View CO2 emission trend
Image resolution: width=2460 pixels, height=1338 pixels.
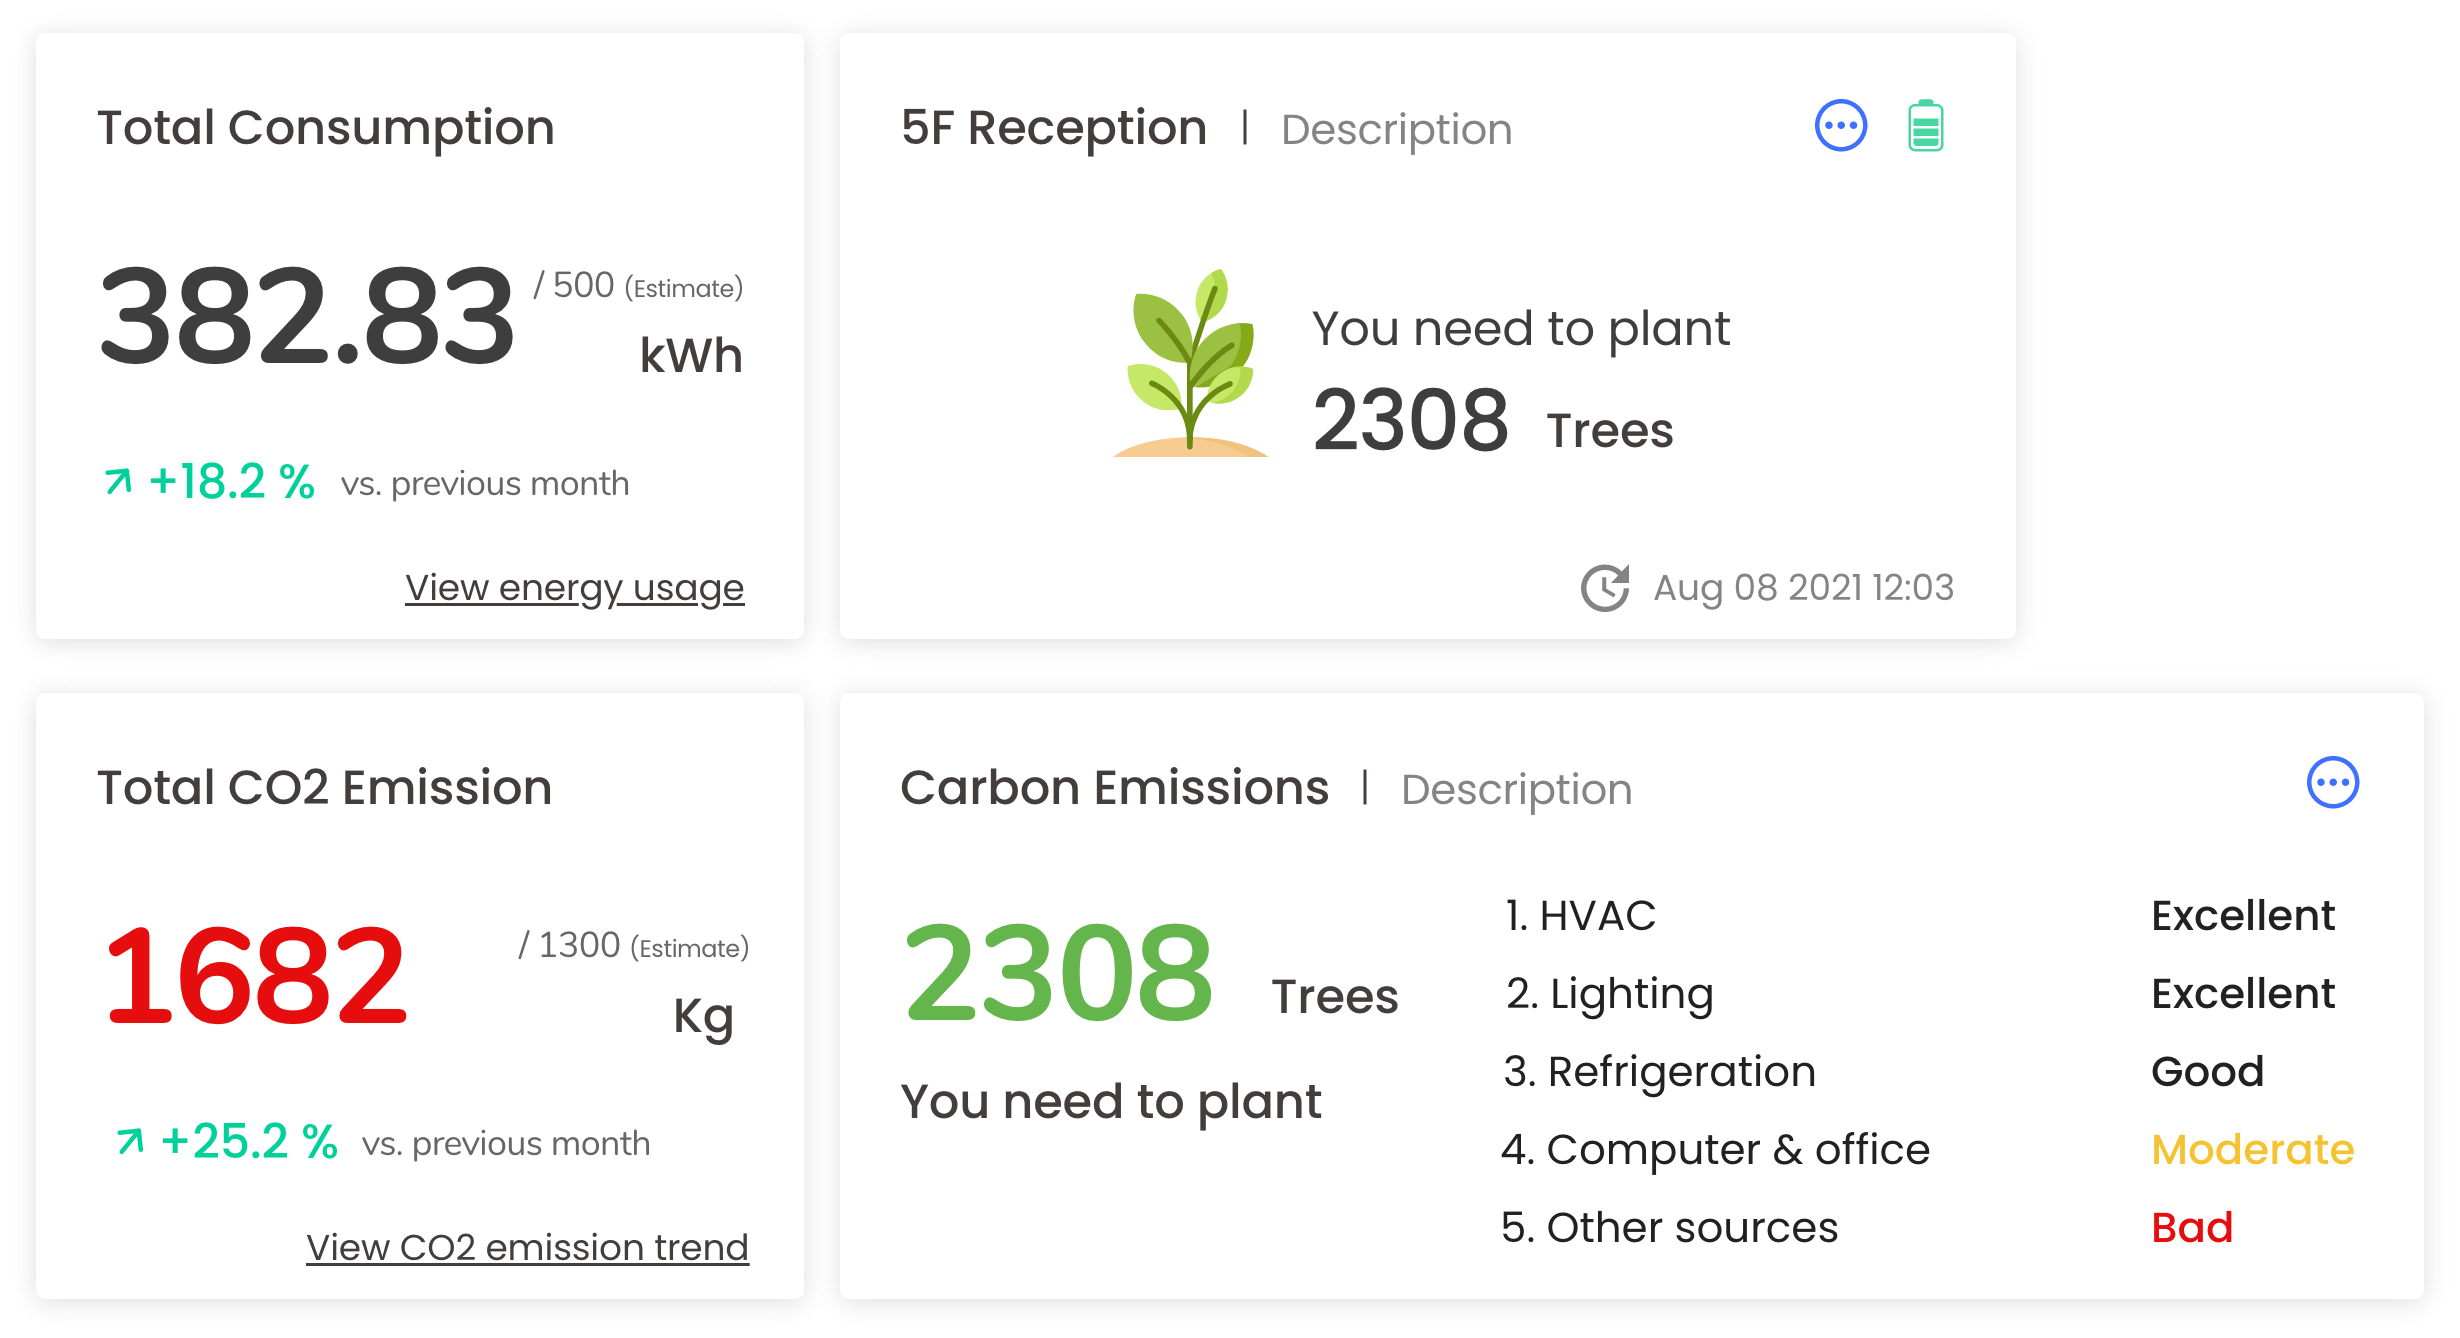[x=527, y=1246]
